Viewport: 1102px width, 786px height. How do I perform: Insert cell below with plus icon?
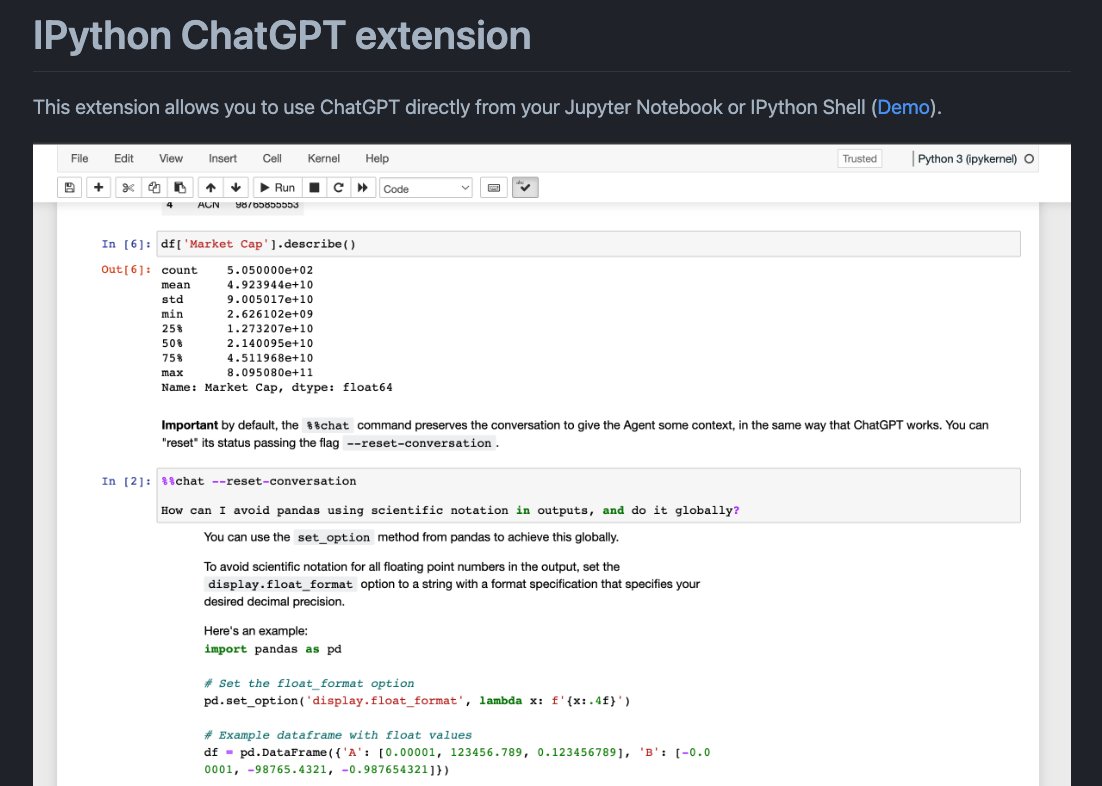click(x=98, y=188)
